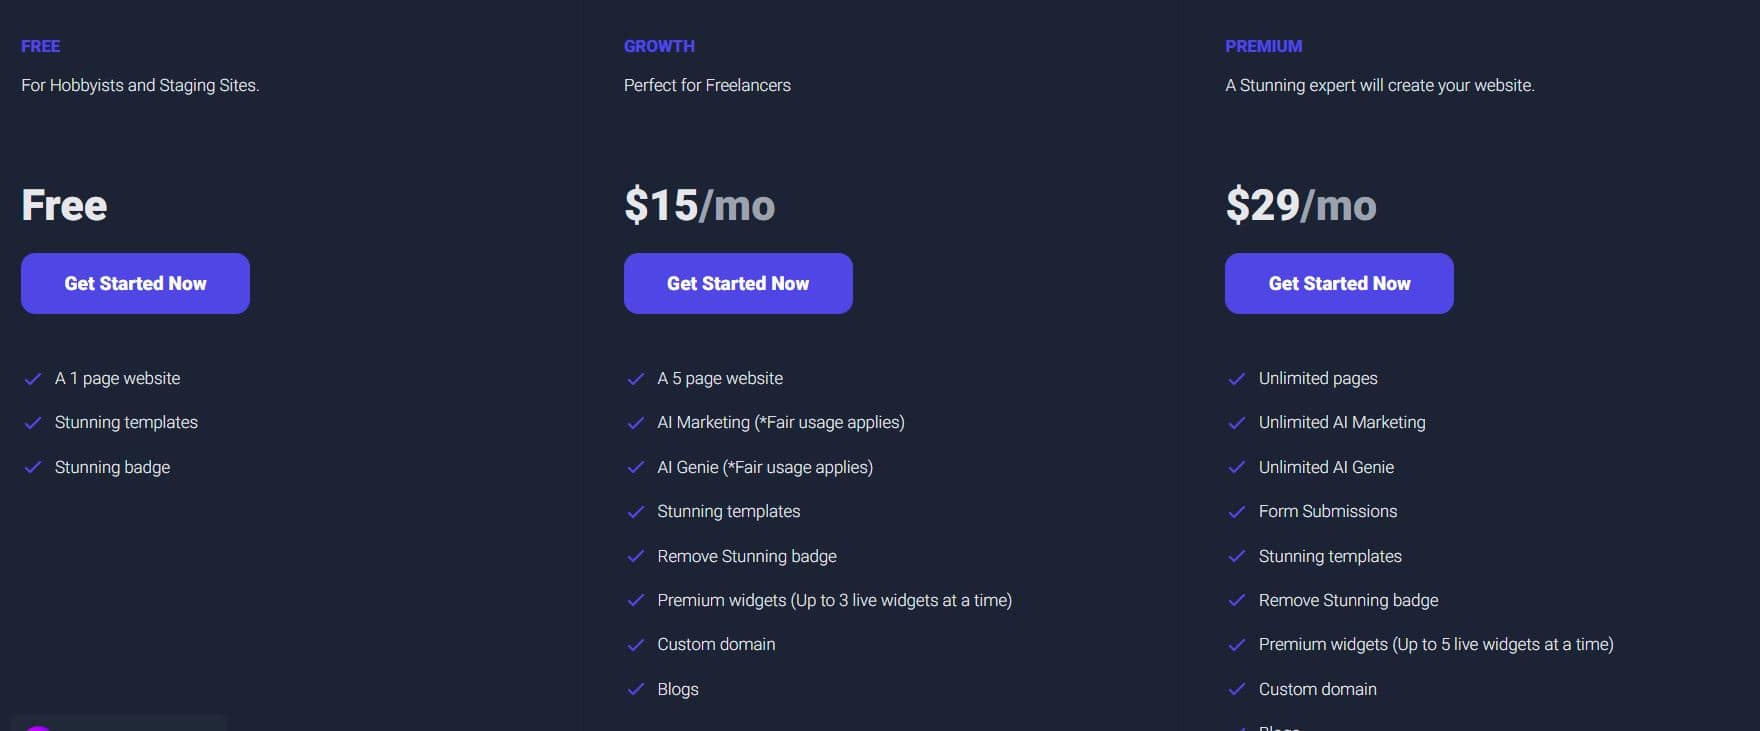Click 'Get Started Now' for the Growth plan
The image size is (1760, 731).
738,283
